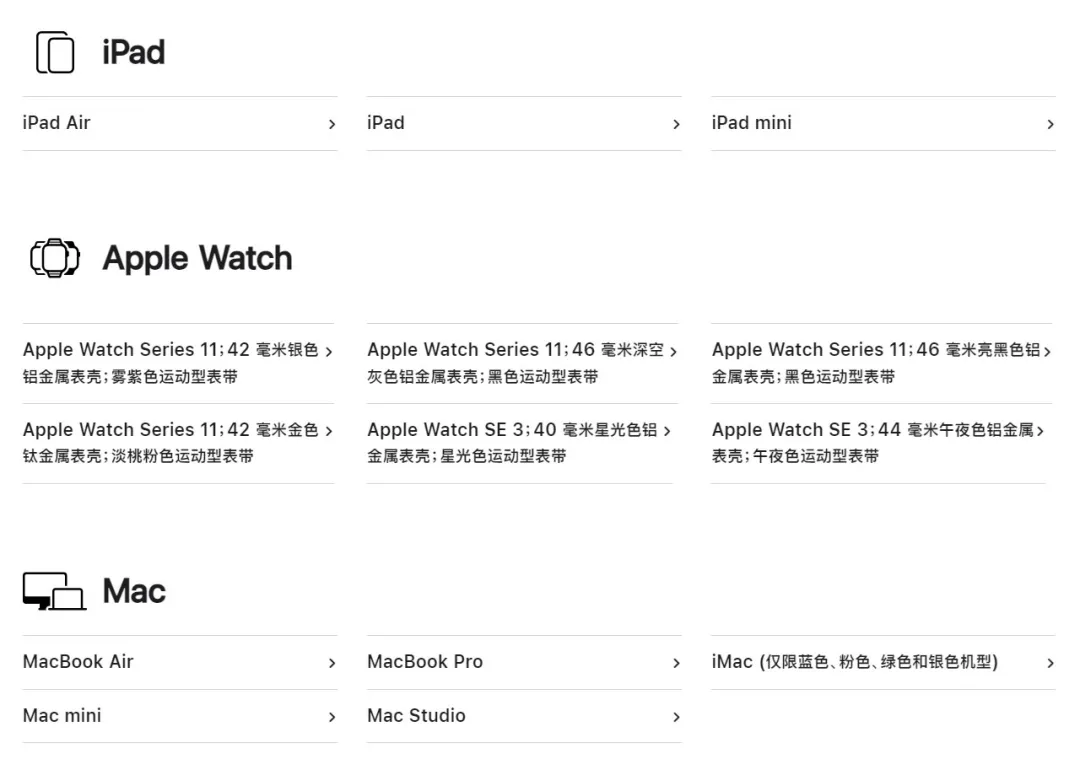Click the Apple Watch section icon
Image resolution: width=1080 pixels, height=759 pixels.
(54, 258)
